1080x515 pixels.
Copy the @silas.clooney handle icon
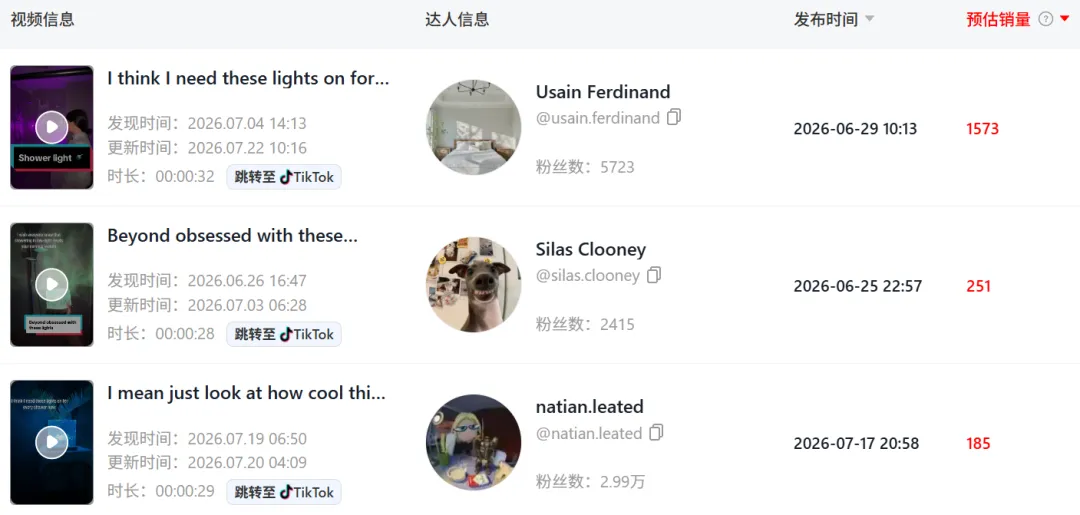654,275
